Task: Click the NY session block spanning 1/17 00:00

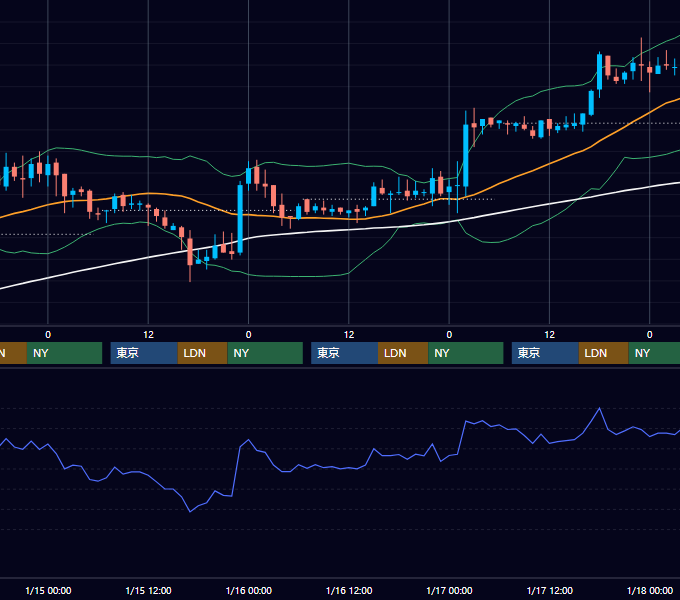Action: coord(466,353)
